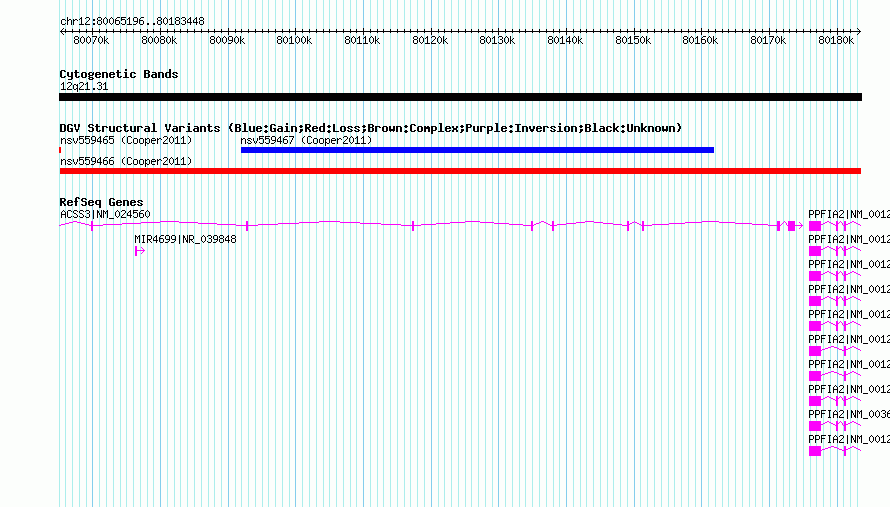Select the 80100k ruler label
Image resolution: width=890 pixels, height=507 pixels.
coord(294,40)
